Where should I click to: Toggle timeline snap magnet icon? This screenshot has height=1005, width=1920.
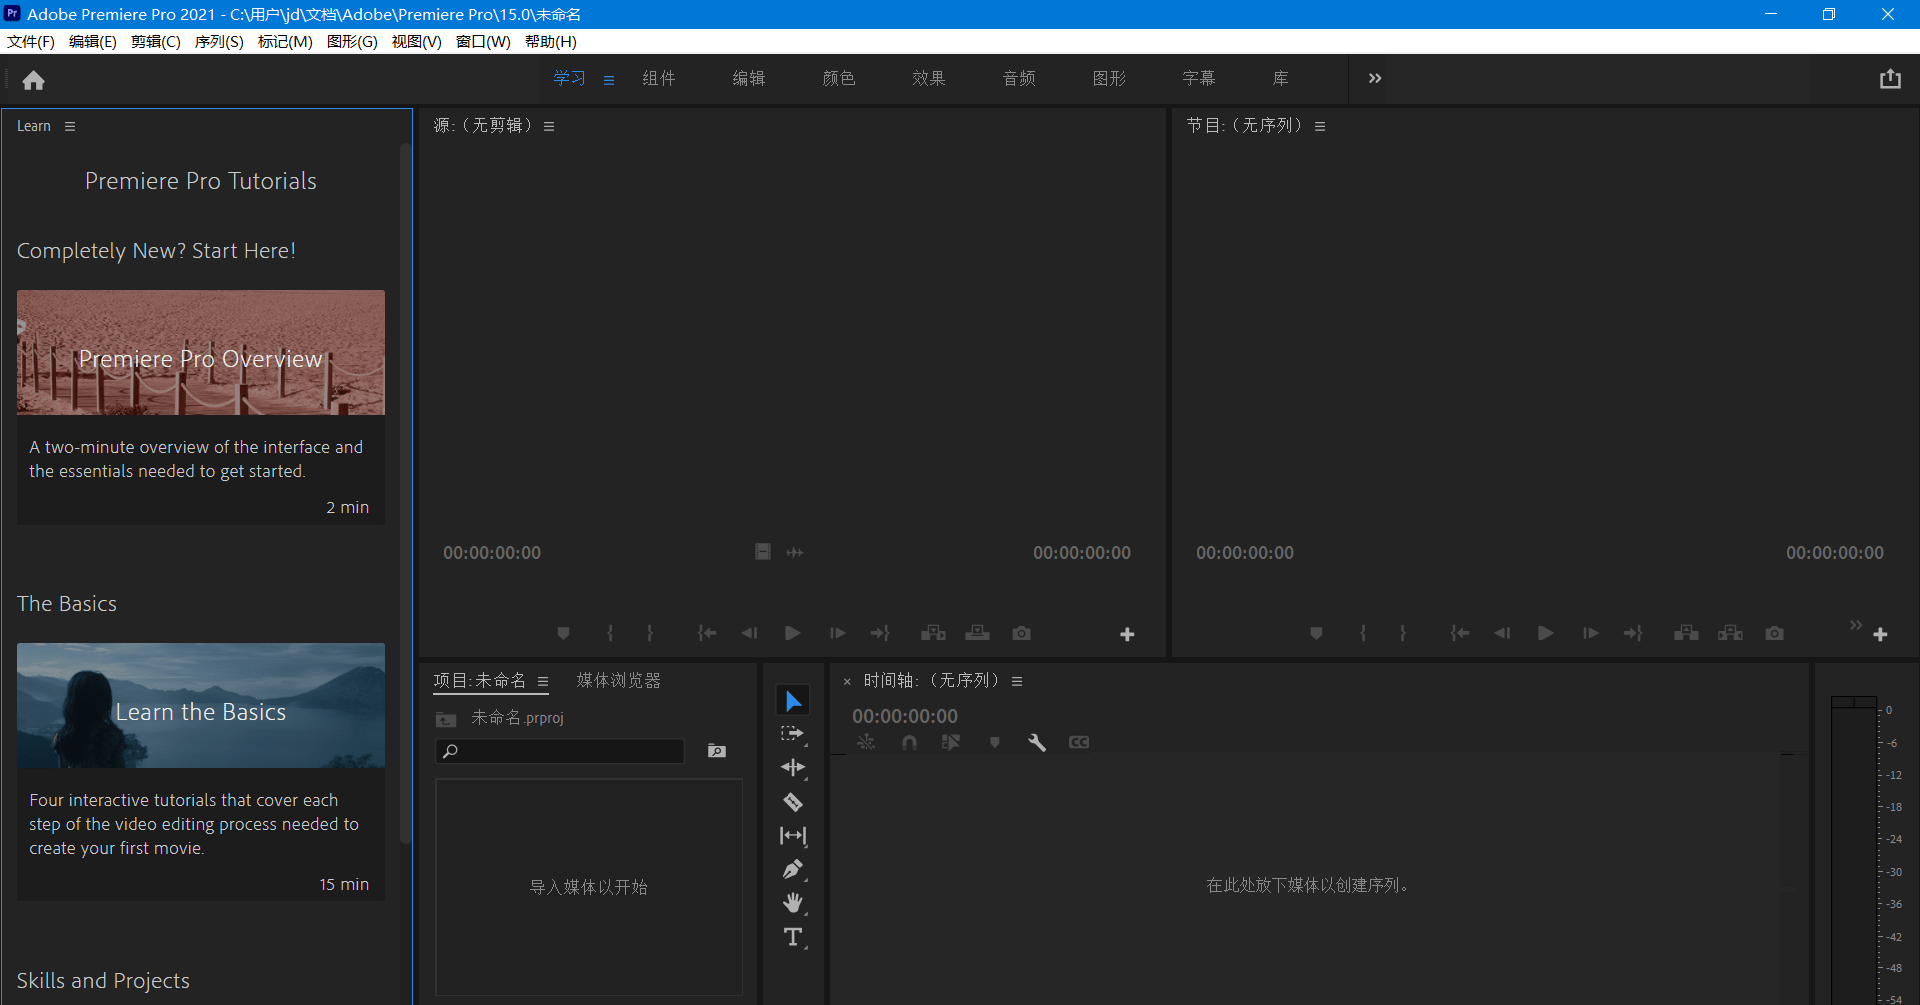pyautogui.click(x=909, y=742)
